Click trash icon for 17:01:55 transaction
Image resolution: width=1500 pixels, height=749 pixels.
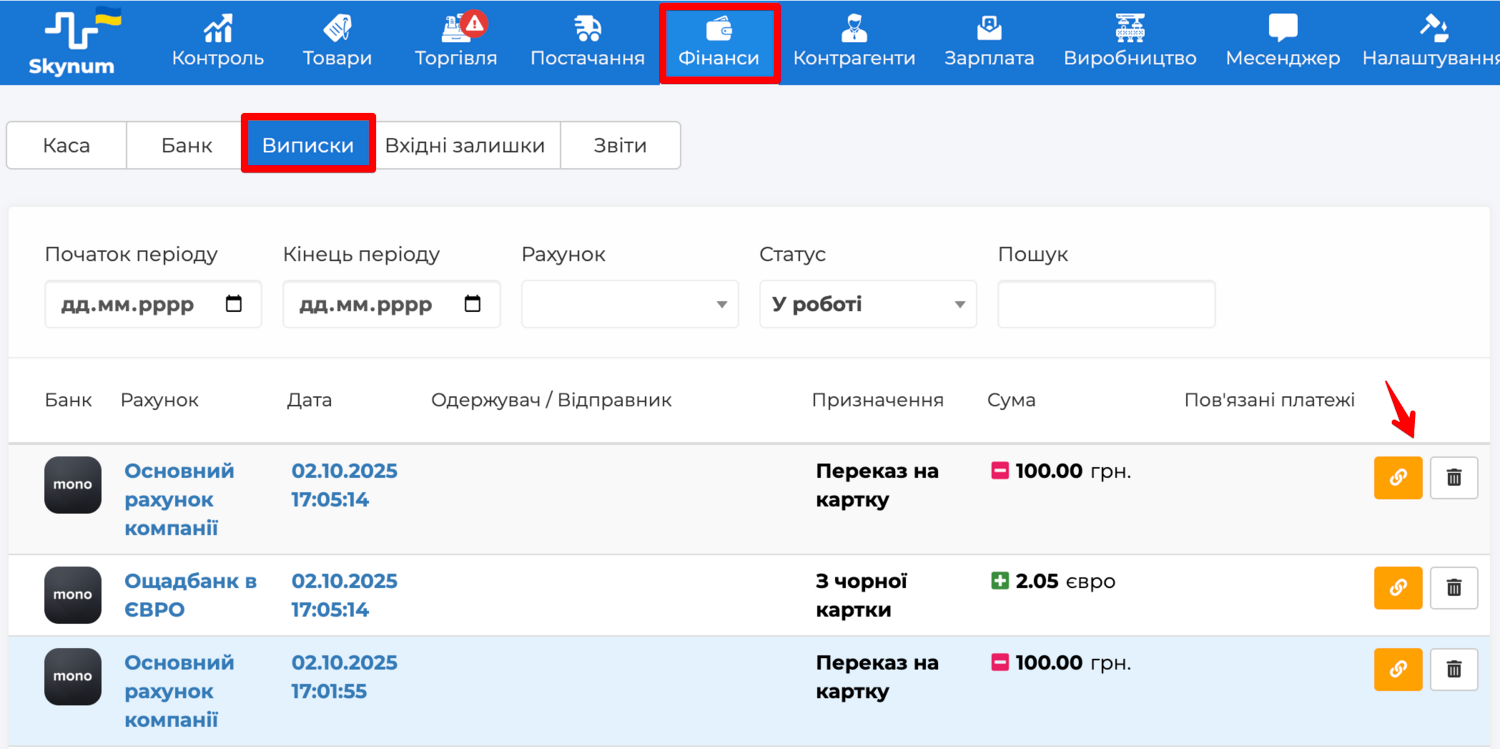(1453, 669)
